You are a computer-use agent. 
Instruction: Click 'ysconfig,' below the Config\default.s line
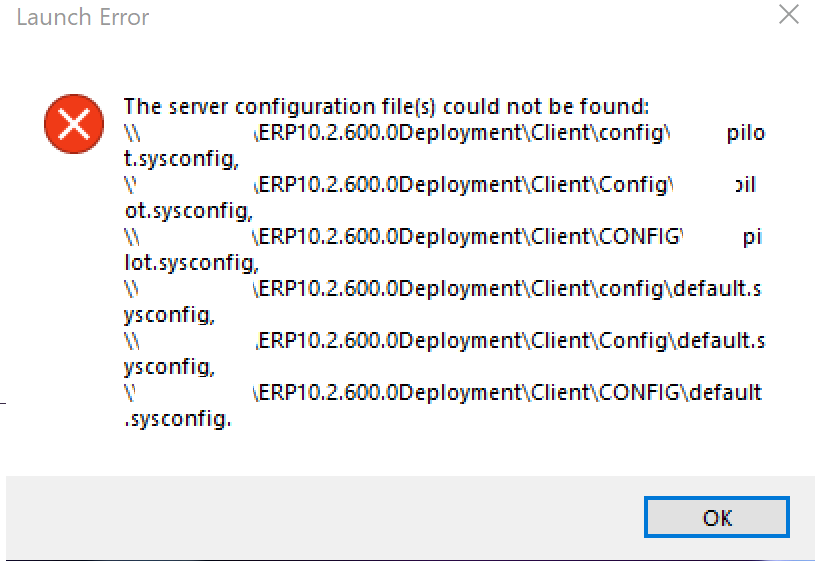pos(169,367)
